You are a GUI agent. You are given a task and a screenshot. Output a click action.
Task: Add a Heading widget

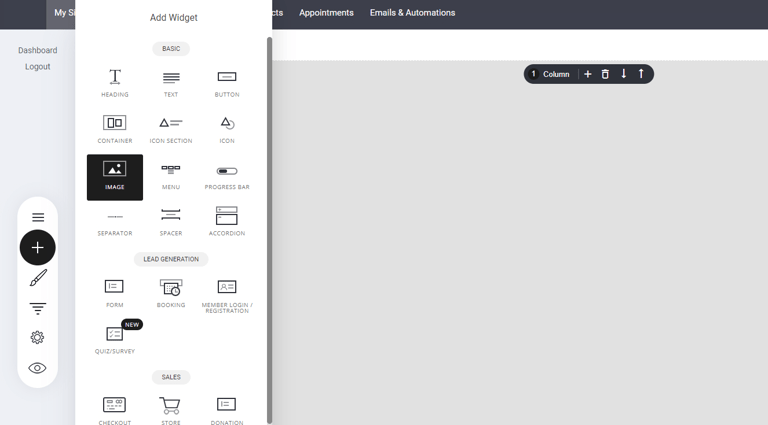pyautogui.click(x=115, y=83)
